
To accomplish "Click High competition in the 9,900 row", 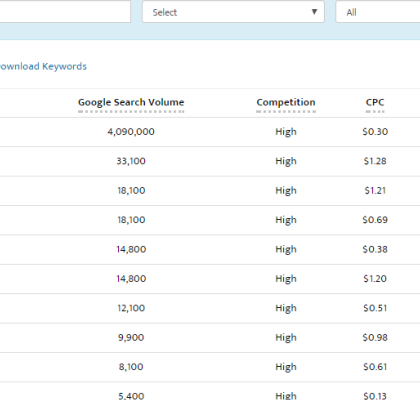I will coord(286,338).
